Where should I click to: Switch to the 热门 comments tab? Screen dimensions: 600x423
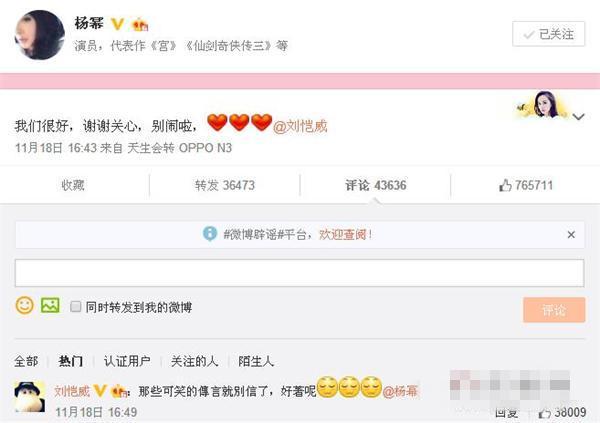pos(71,361)
